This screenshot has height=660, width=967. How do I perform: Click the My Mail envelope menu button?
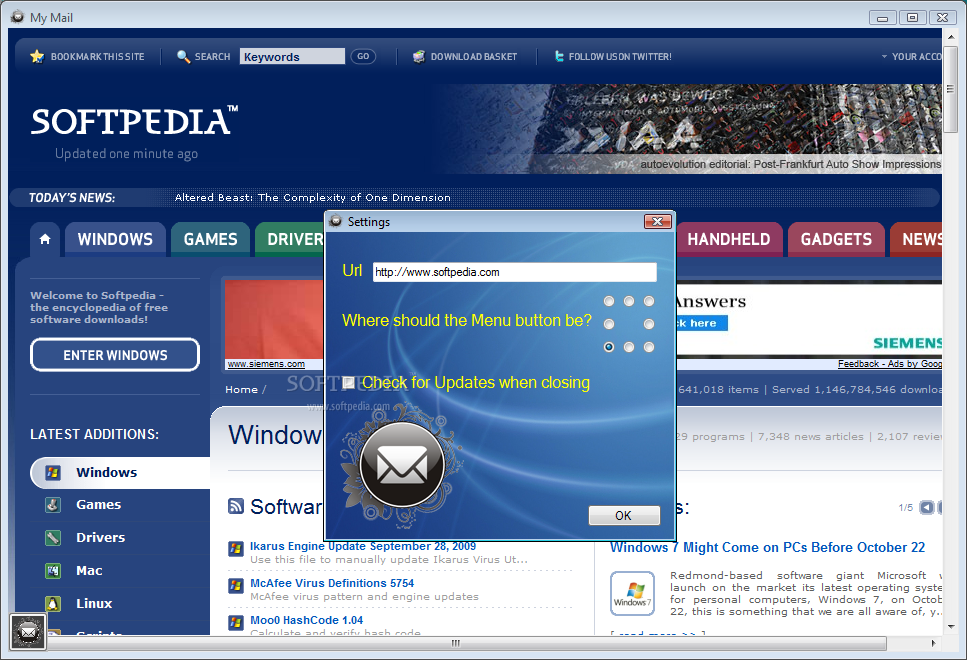coord(28,632)
